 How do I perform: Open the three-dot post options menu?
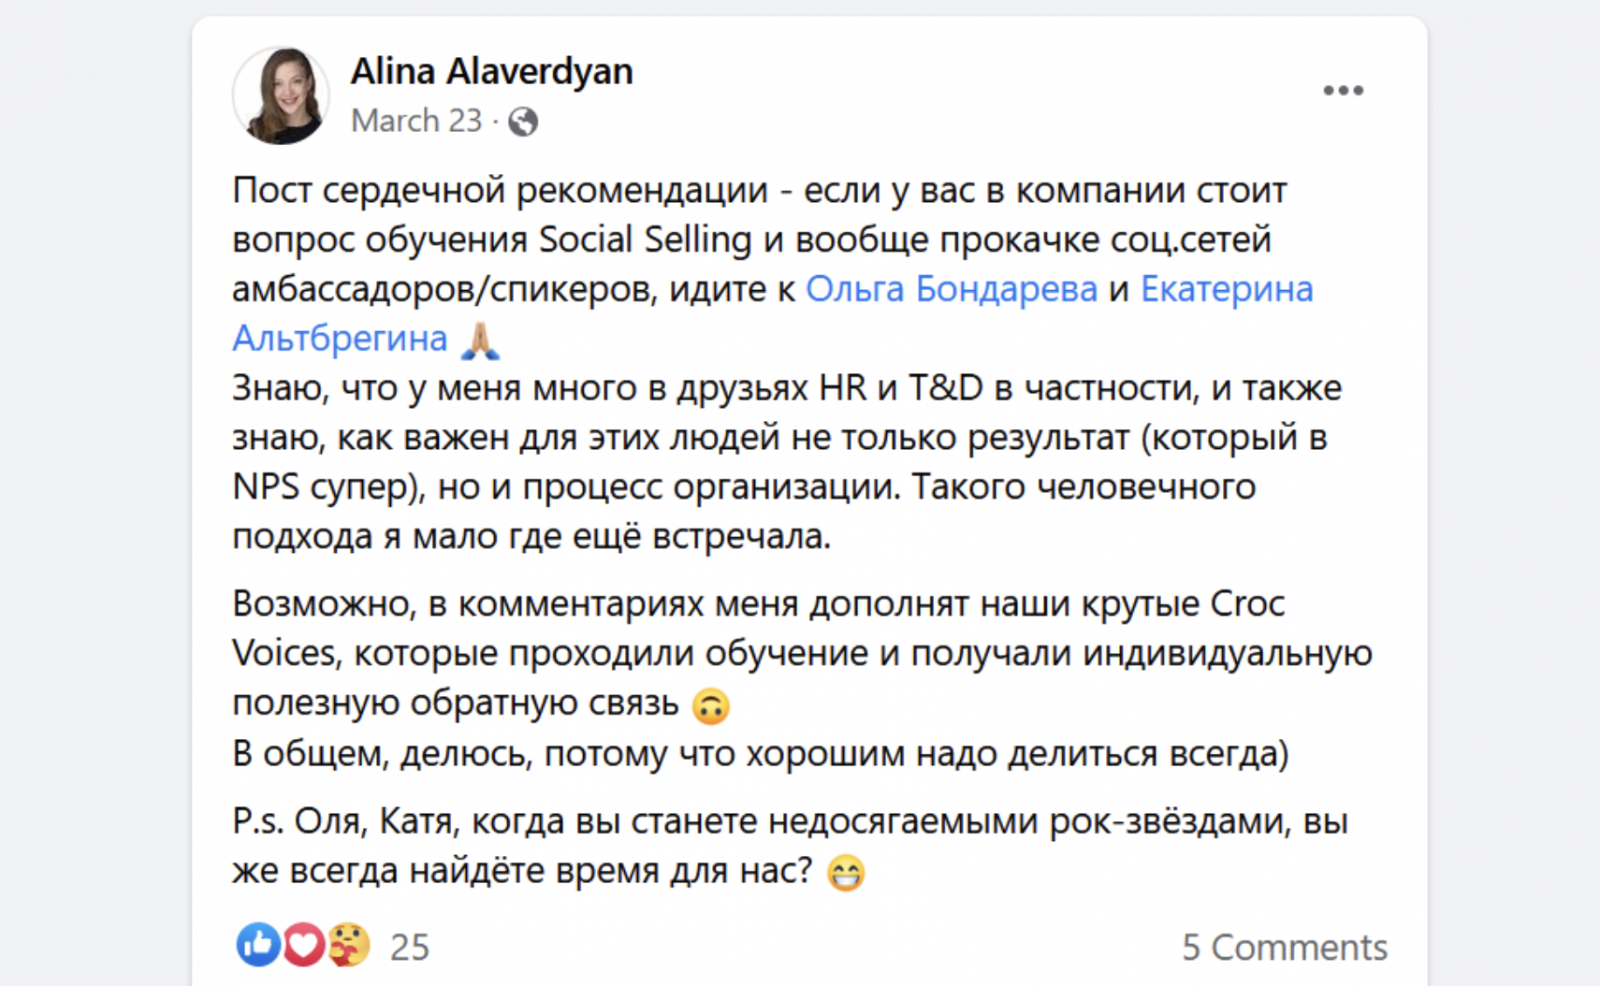click(x=1342, y=91)
